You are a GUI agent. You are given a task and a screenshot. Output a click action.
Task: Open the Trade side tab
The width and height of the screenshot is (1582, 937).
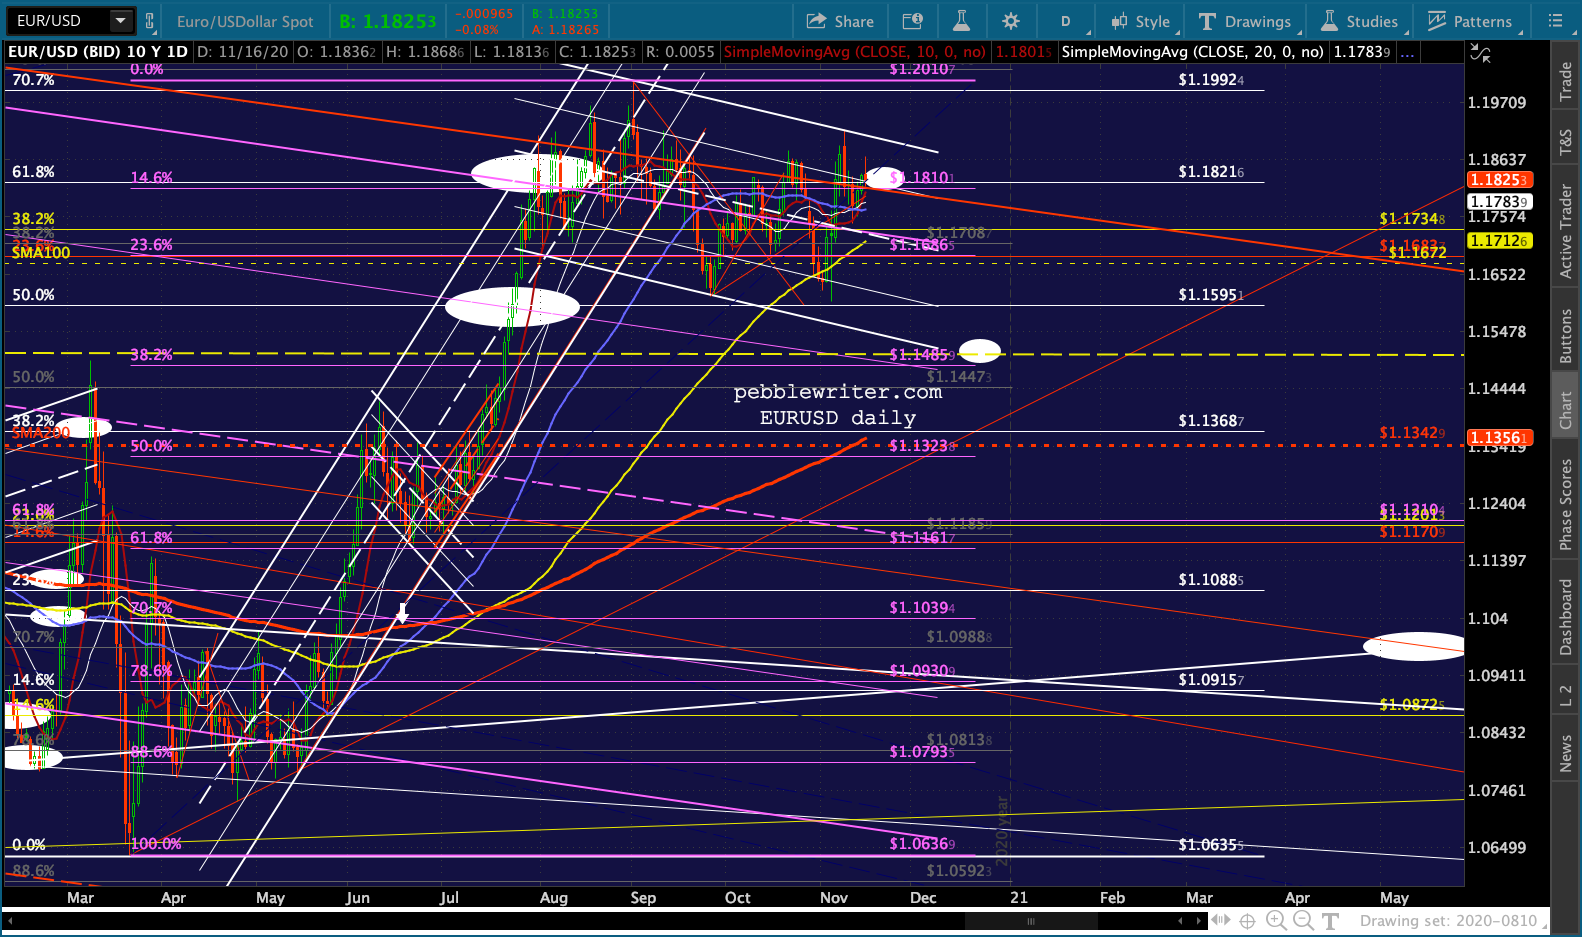1566,81
